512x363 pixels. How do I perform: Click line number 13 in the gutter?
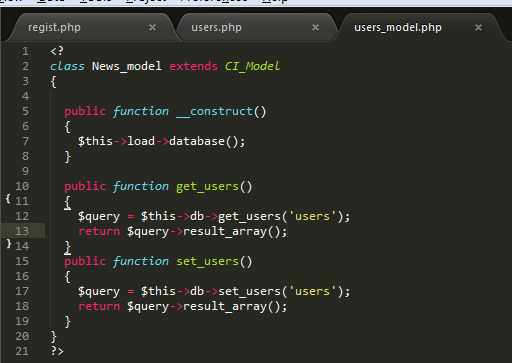(x=22, y=231)
